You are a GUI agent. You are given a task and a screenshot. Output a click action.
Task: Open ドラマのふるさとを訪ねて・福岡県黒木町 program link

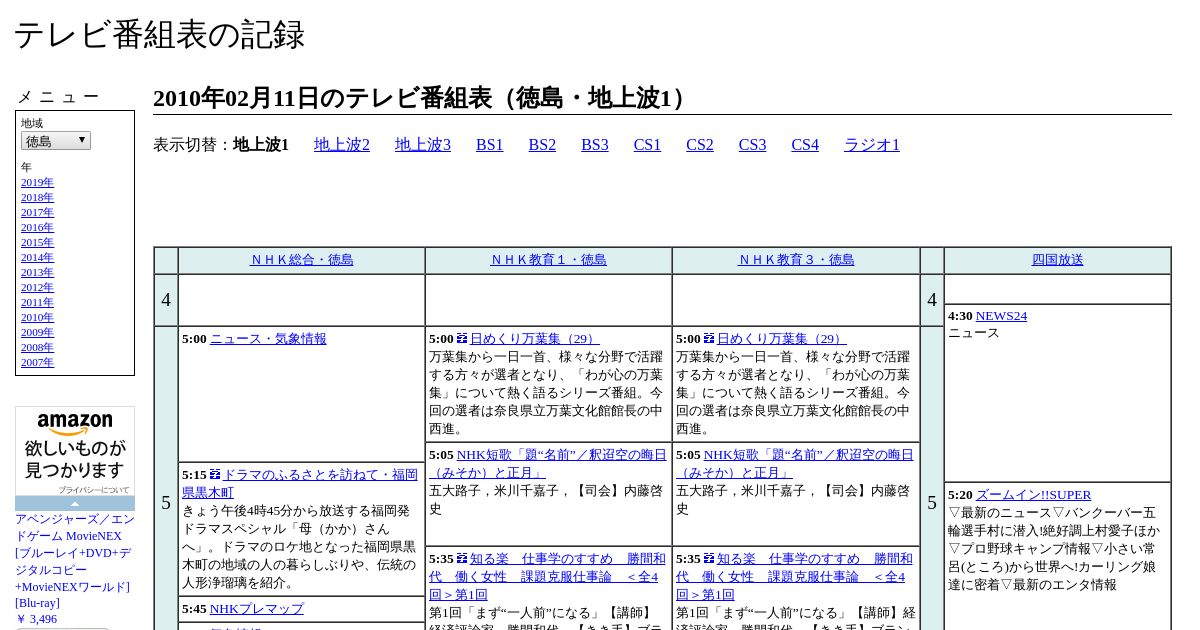(300, 484)
